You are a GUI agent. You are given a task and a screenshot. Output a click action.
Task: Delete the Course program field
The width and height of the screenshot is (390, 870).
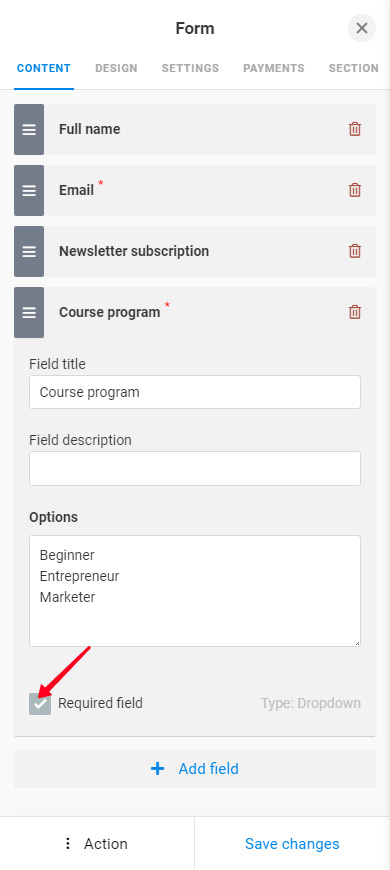354,312
